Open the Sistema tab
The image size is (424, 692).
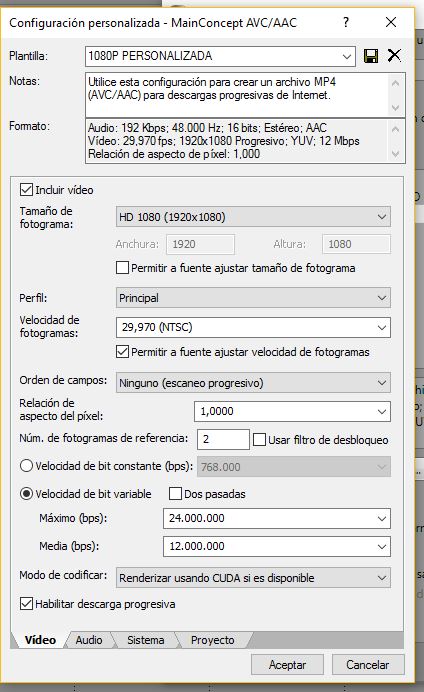click(x=146, y=640)
